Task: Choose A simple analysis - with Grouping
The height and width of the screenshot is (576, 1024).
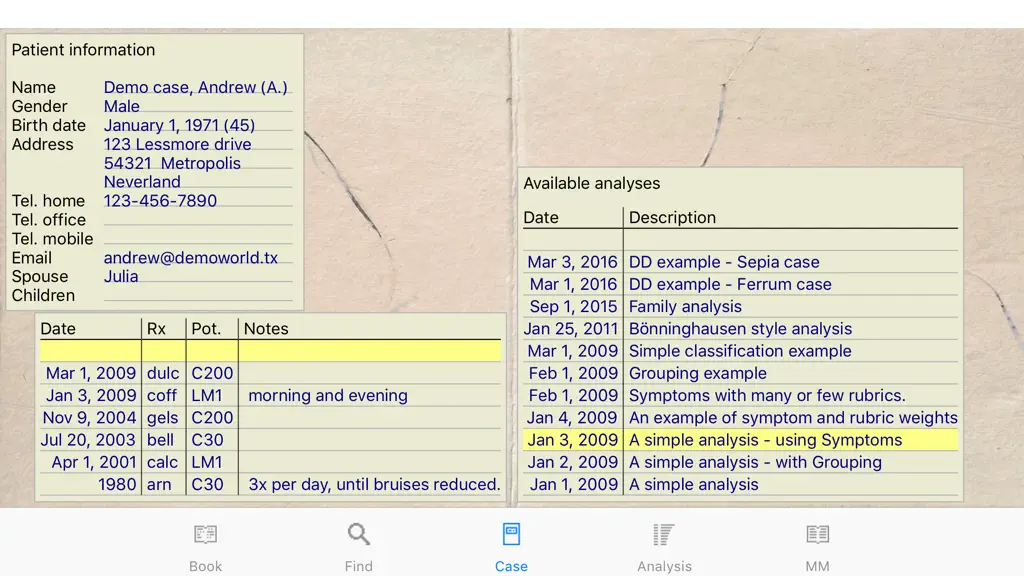Action: click(x=741, y=462)
